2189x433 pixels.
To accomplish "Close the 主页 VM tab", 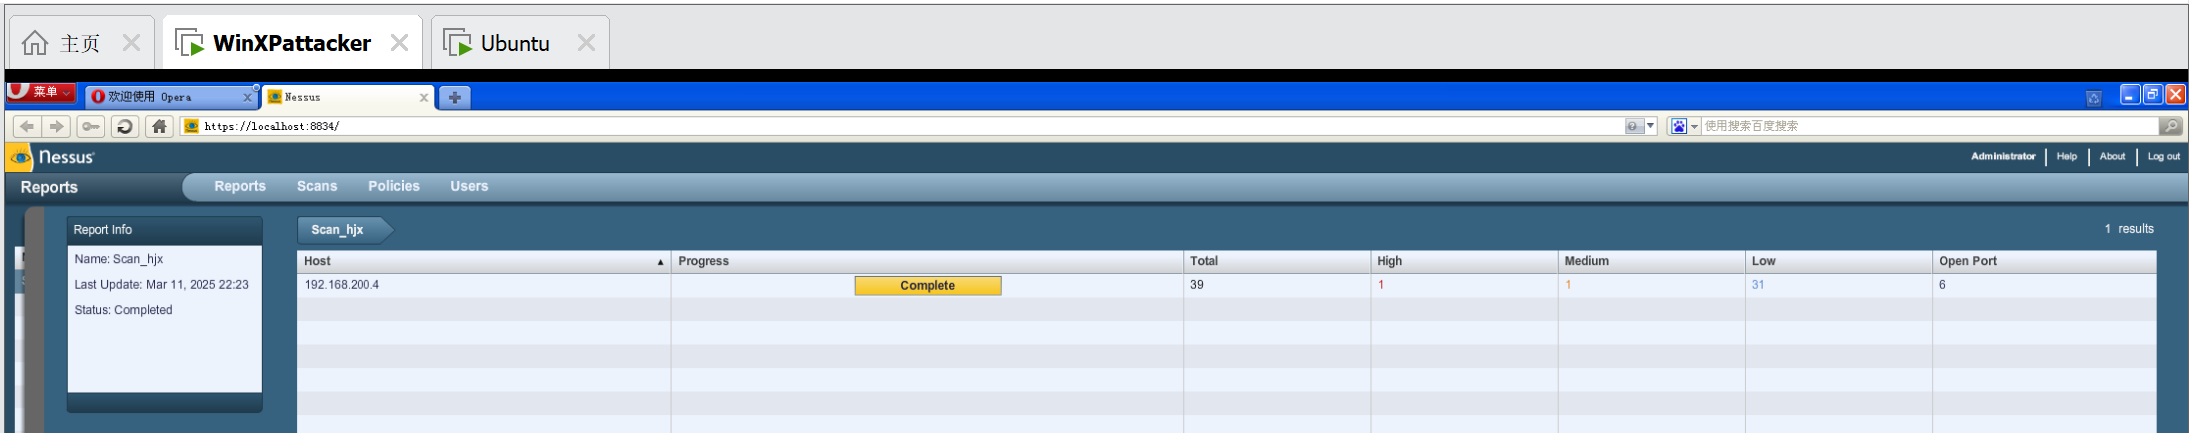I will coord(131,43).
